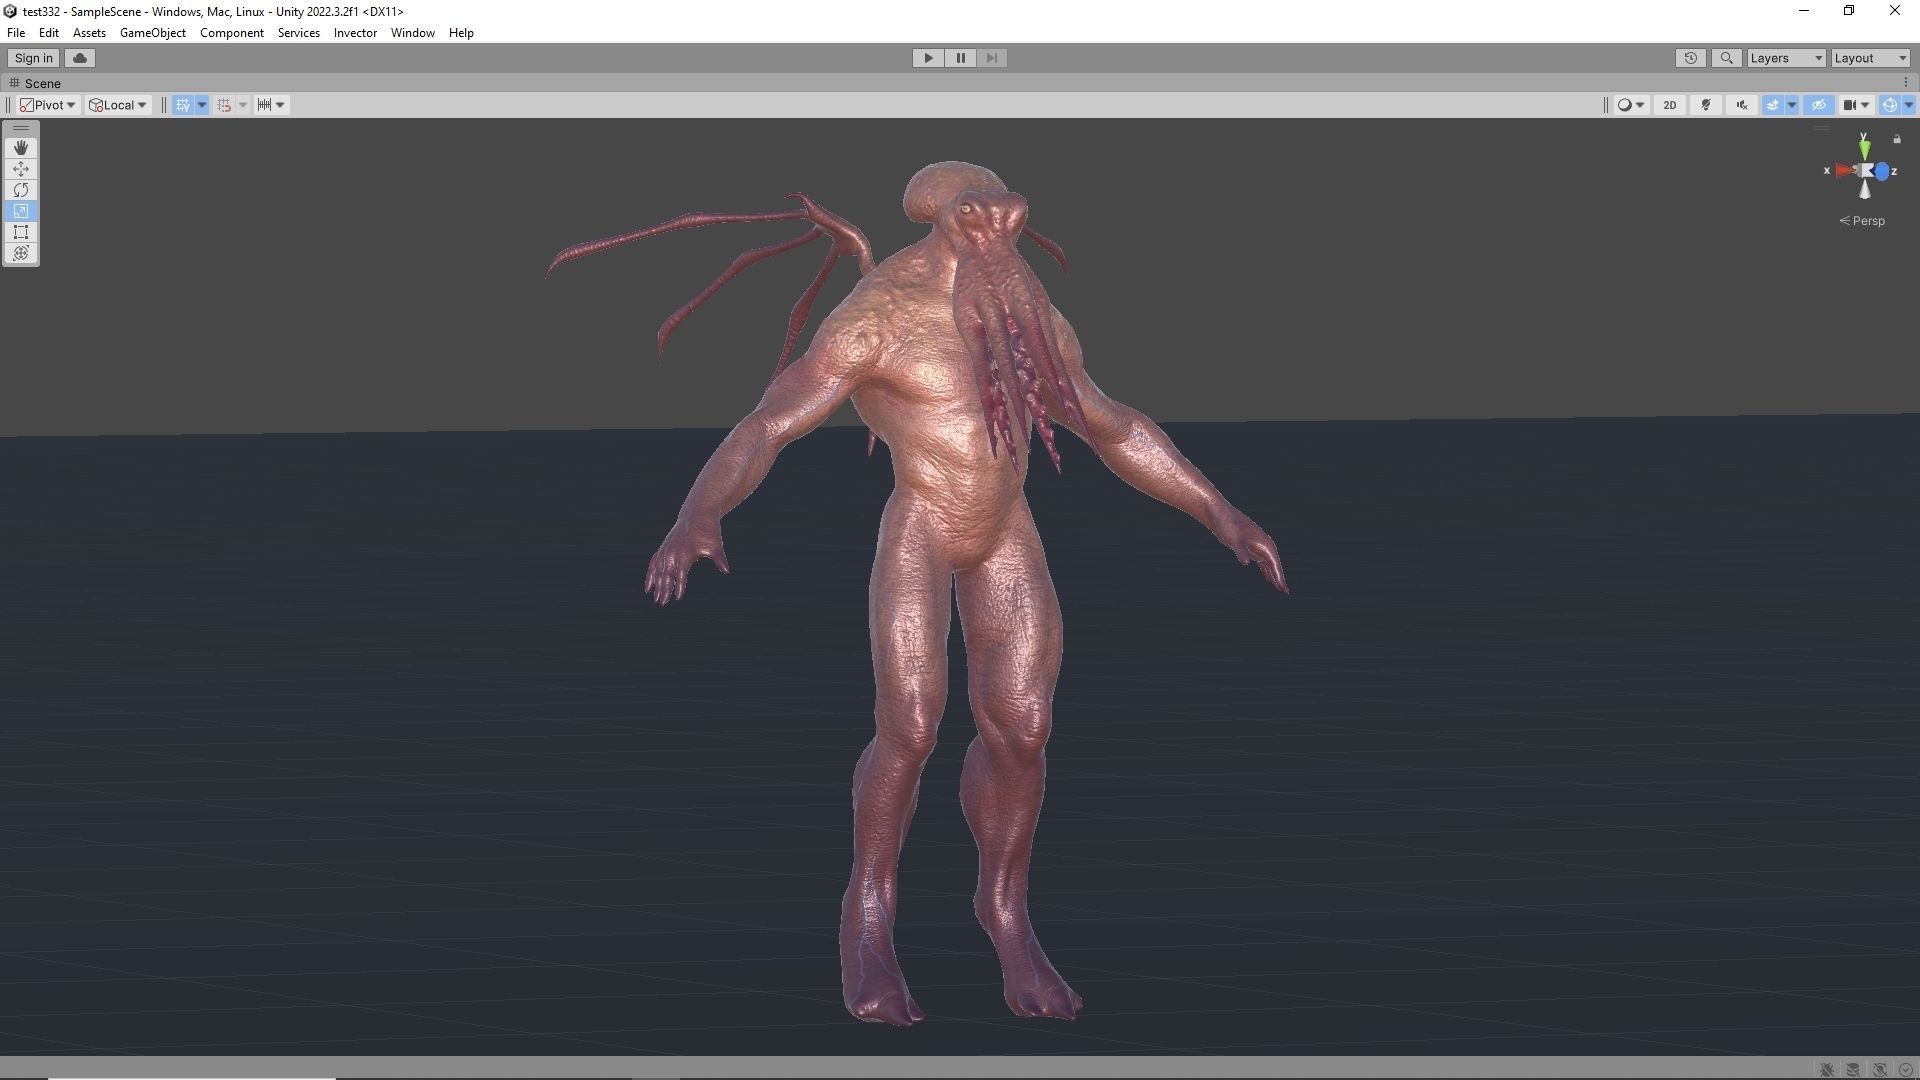This screenshot has height=1080, width=1920.
Task: Click the global search magnifier icon
Action: (1726, 58)
